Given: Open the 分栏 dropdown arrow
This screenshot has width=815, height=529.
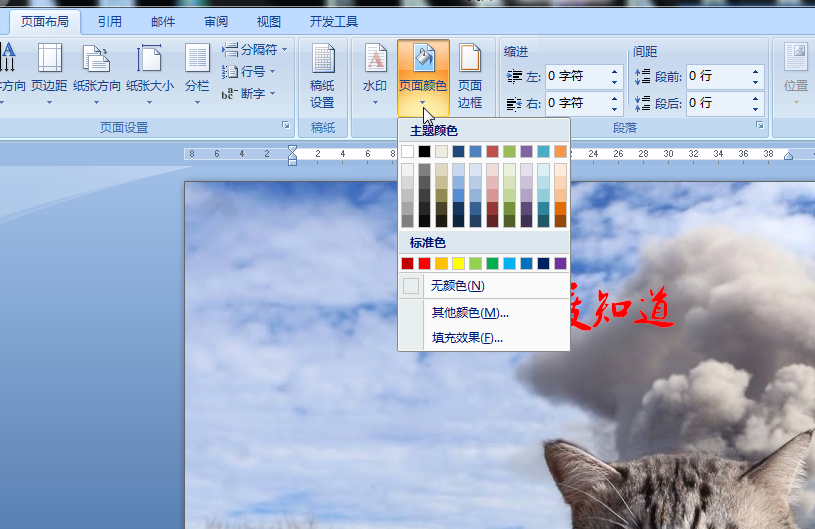Looking at the screenshot, I should 198,102.
